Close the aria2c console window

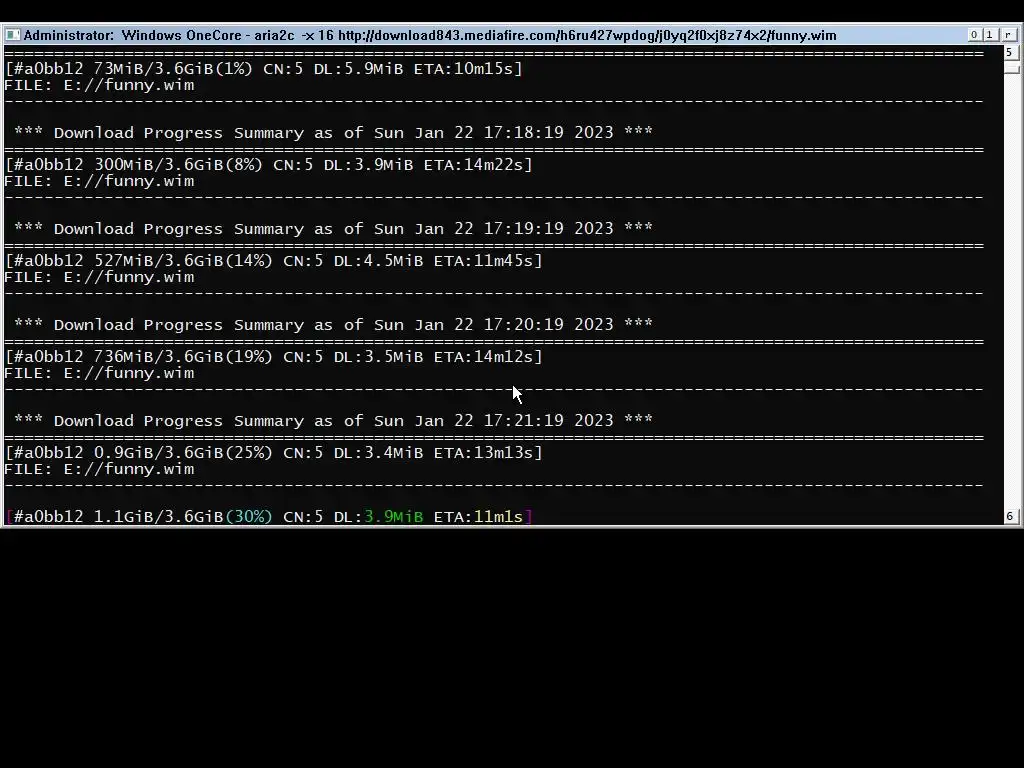tap(1008, 35)
